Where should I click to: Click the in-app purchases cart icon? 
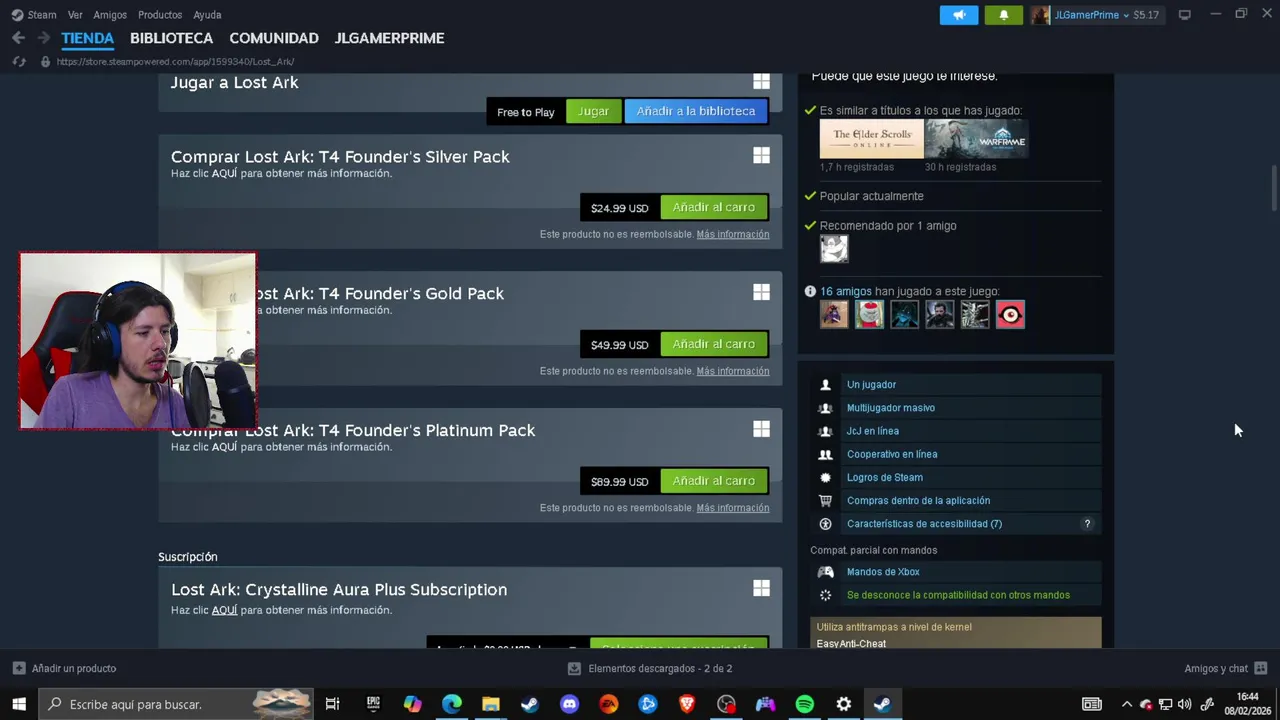(825, 501)
